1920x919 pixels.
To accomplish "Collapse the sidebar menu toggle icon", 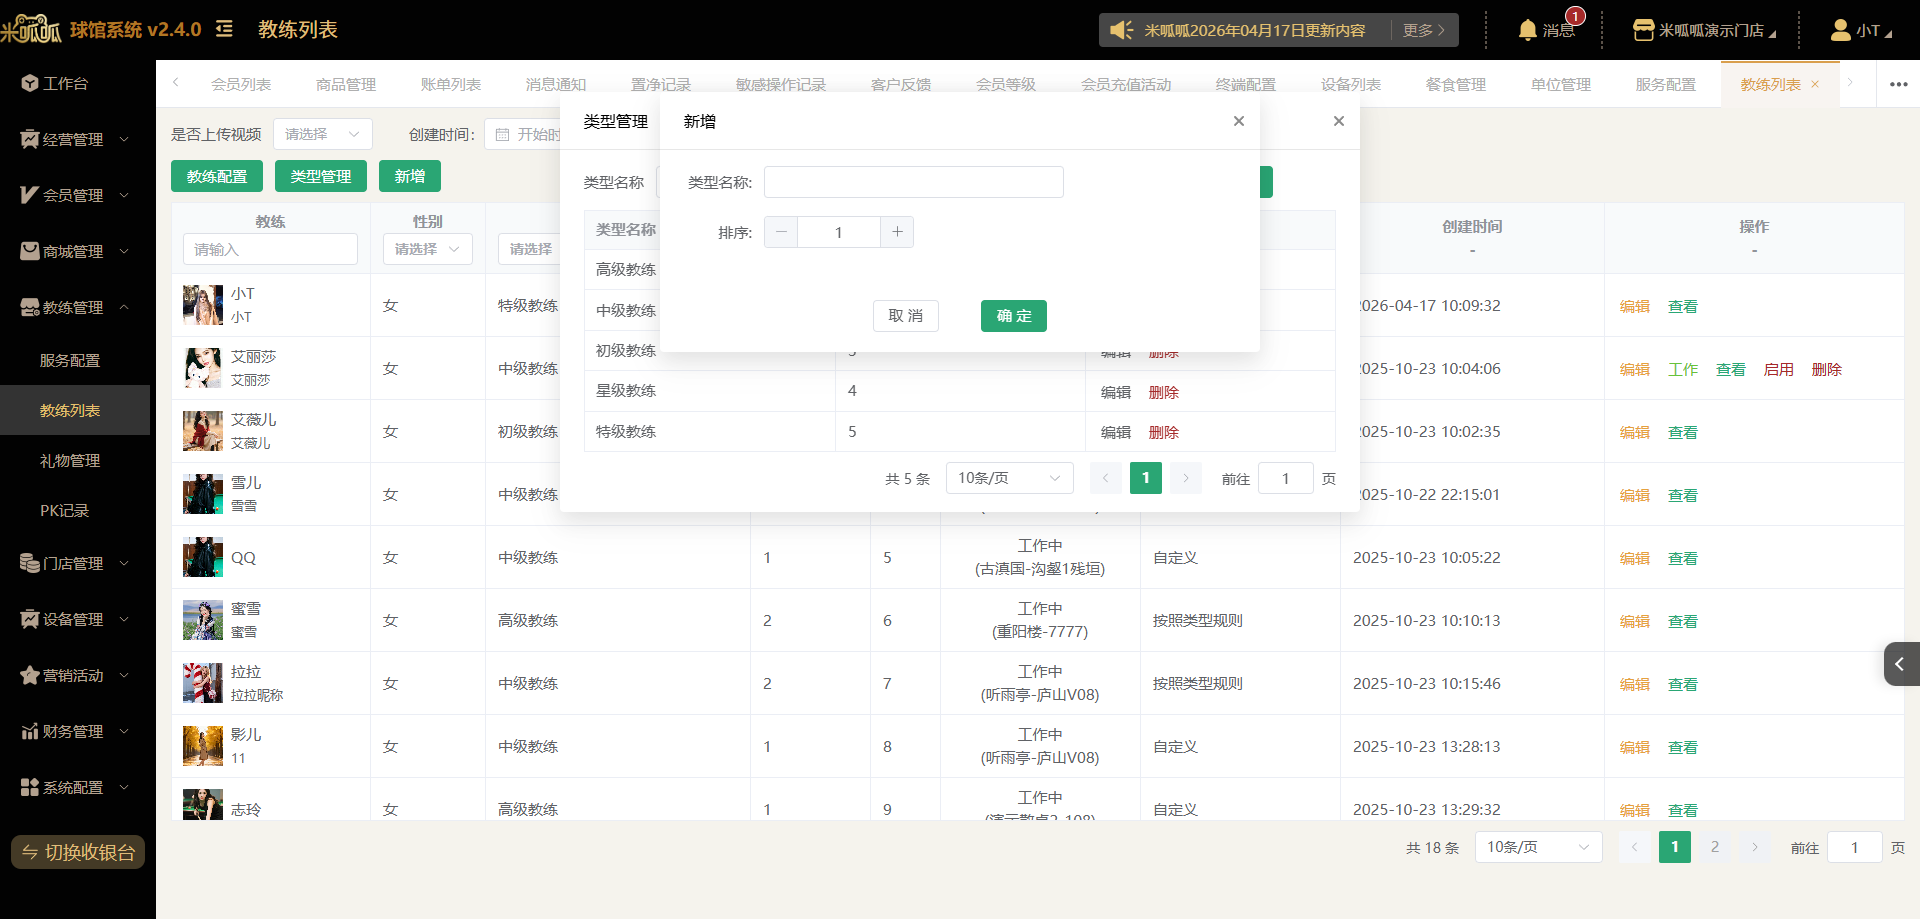I will [224, 29].
